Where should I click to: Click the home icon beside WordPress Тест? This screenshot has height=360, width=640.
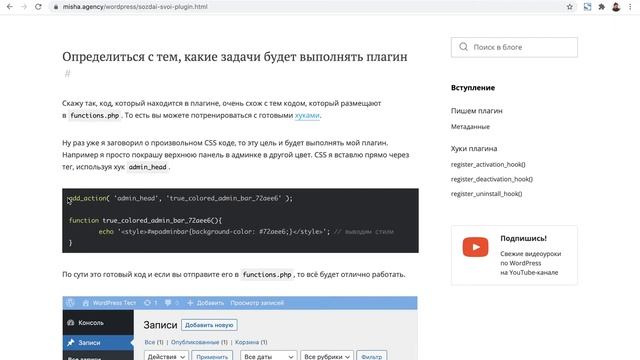click(86, 303)
